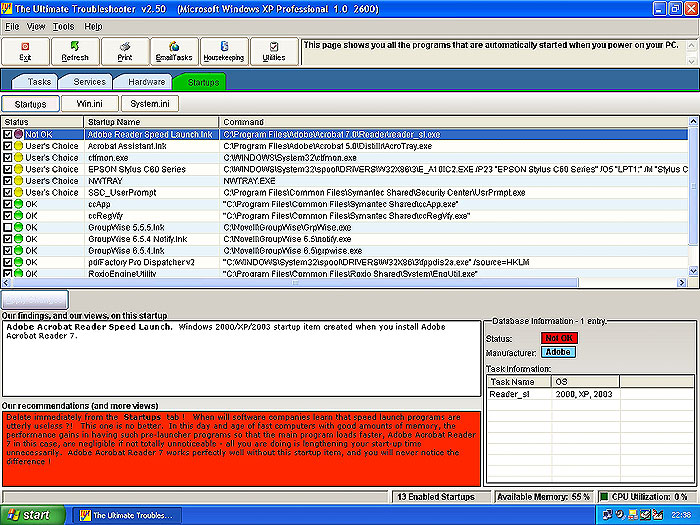
Task: Click the Startups sub-tab button
Action: click(30, 104)
